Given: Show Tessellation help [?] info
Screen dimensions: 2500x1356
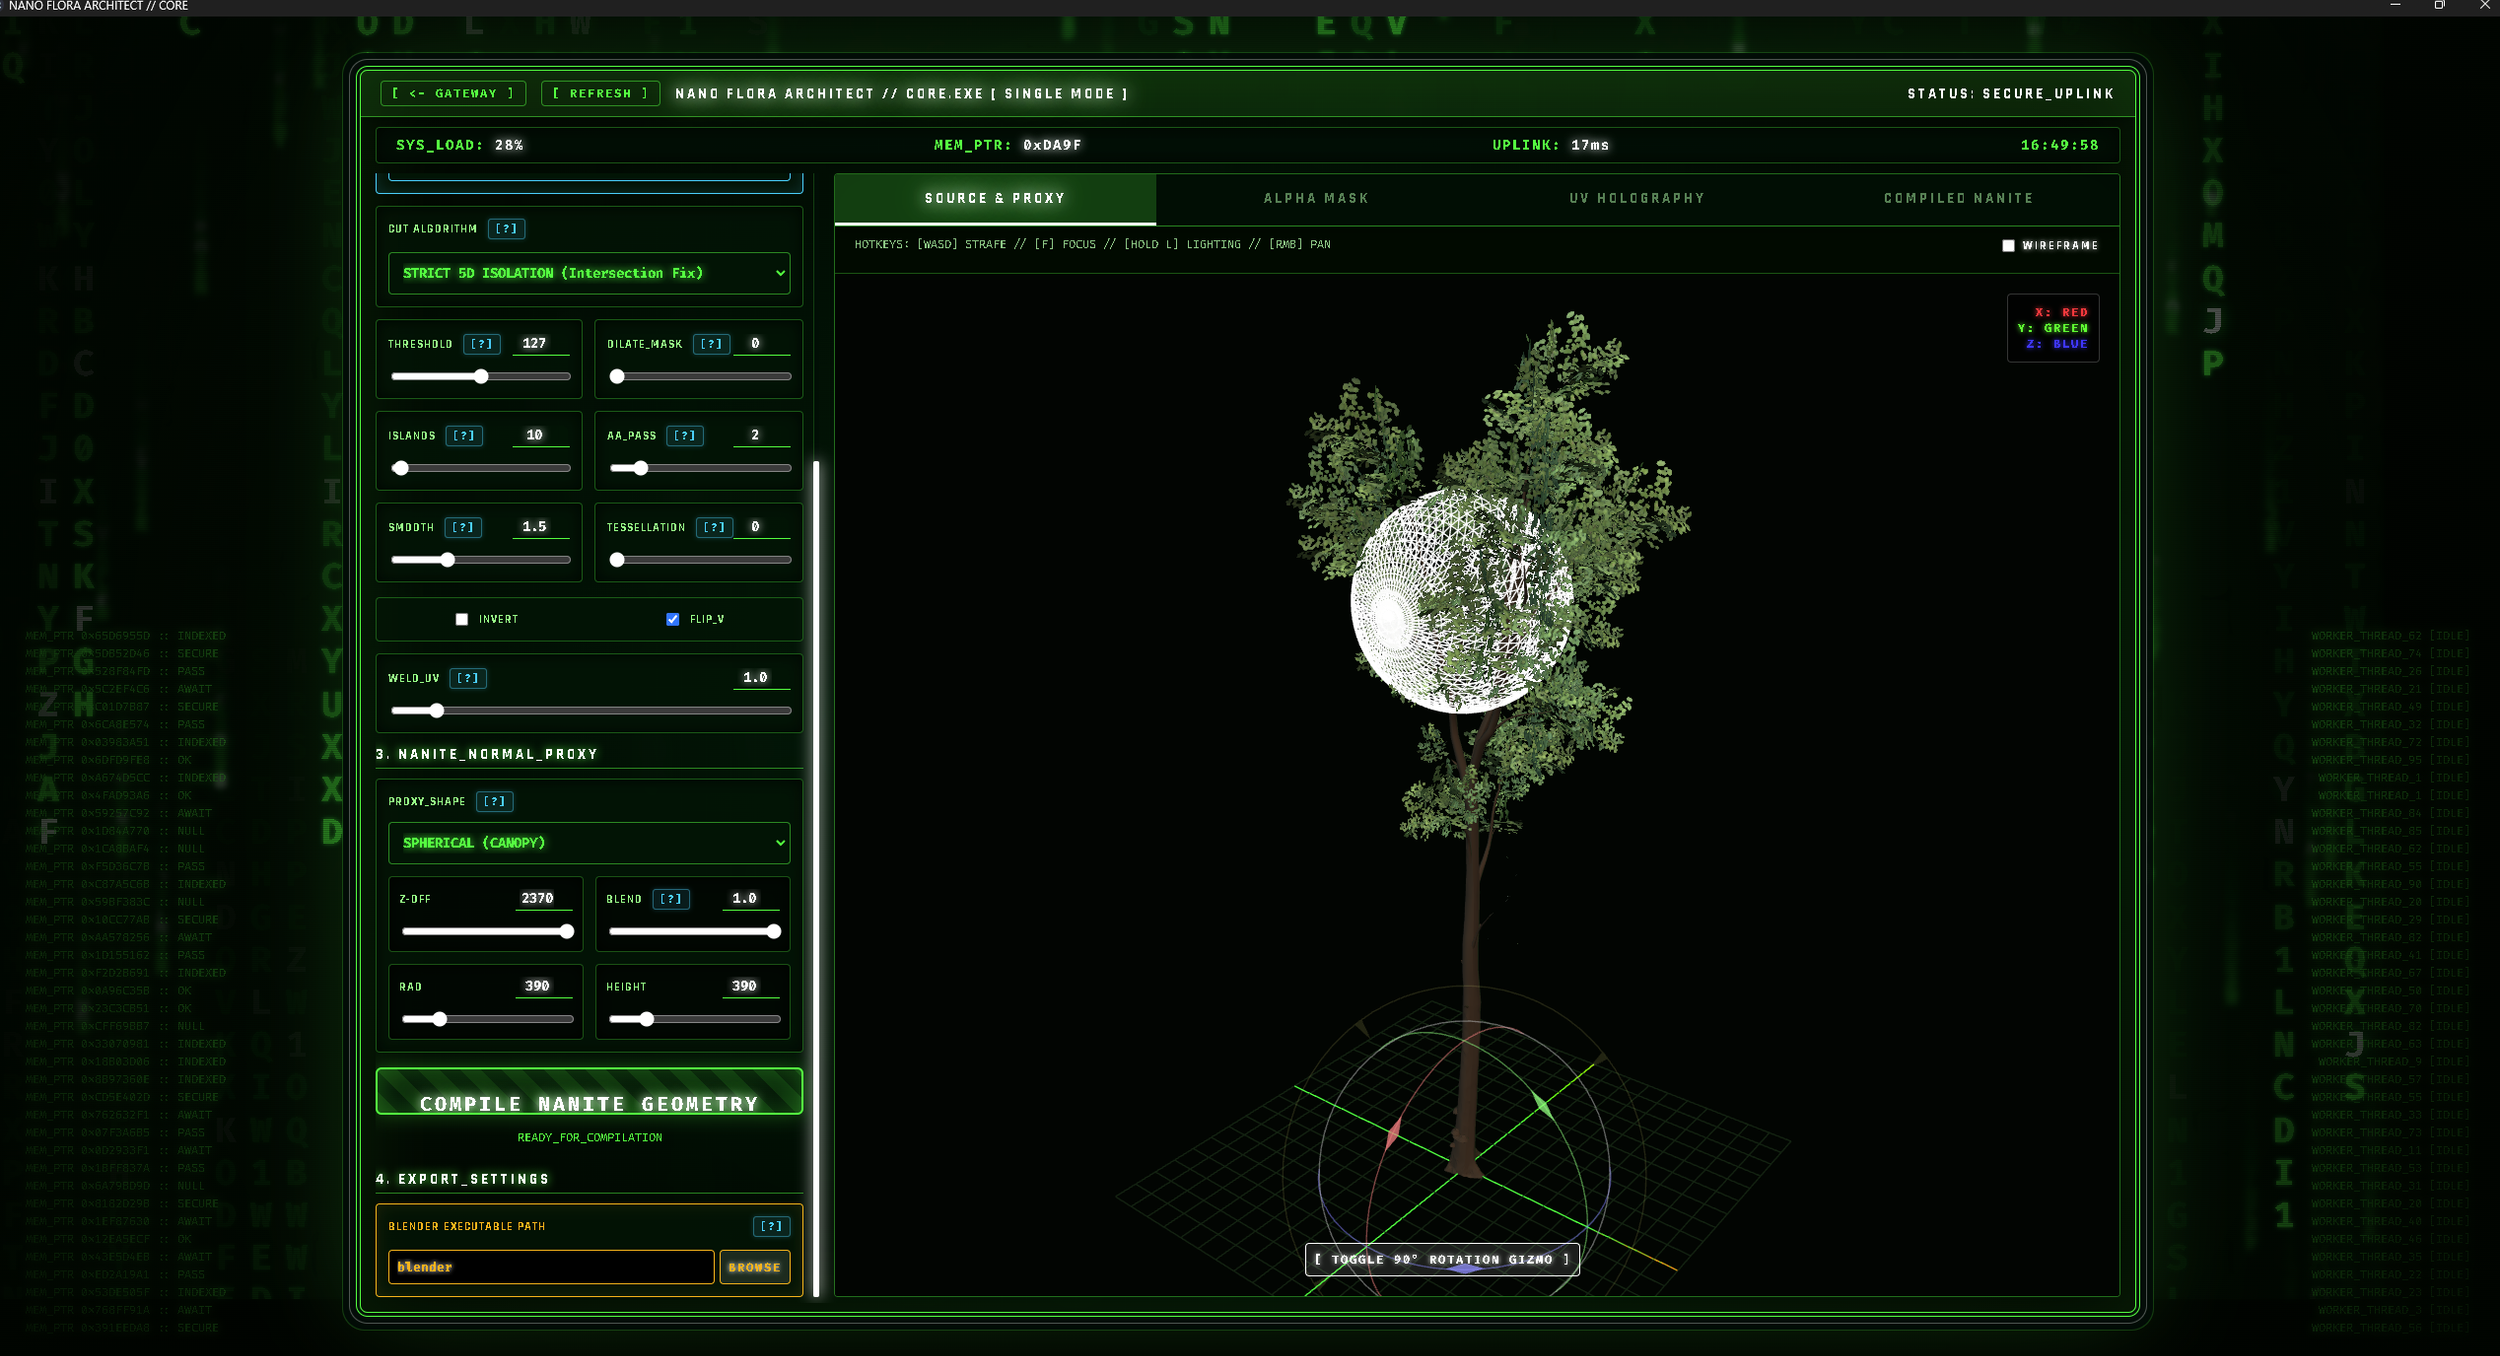Looking at the screenshot, I should point(714,527).
